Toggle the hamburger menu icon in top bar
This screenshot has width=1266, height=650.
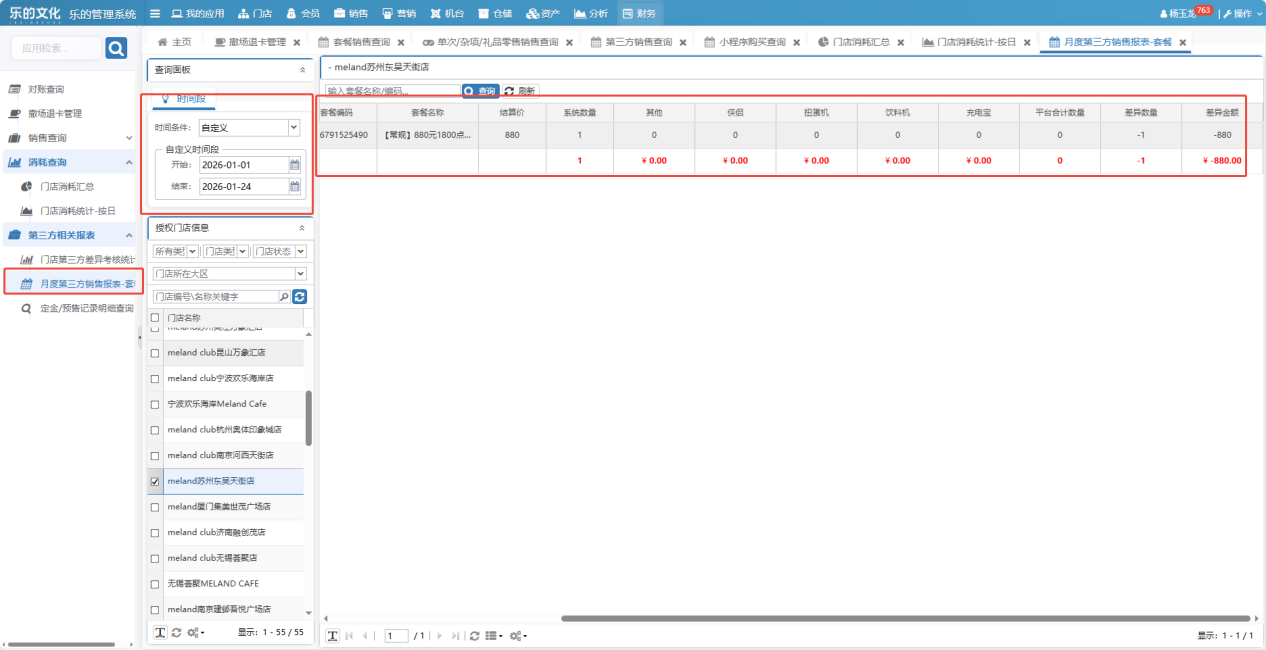154,13
